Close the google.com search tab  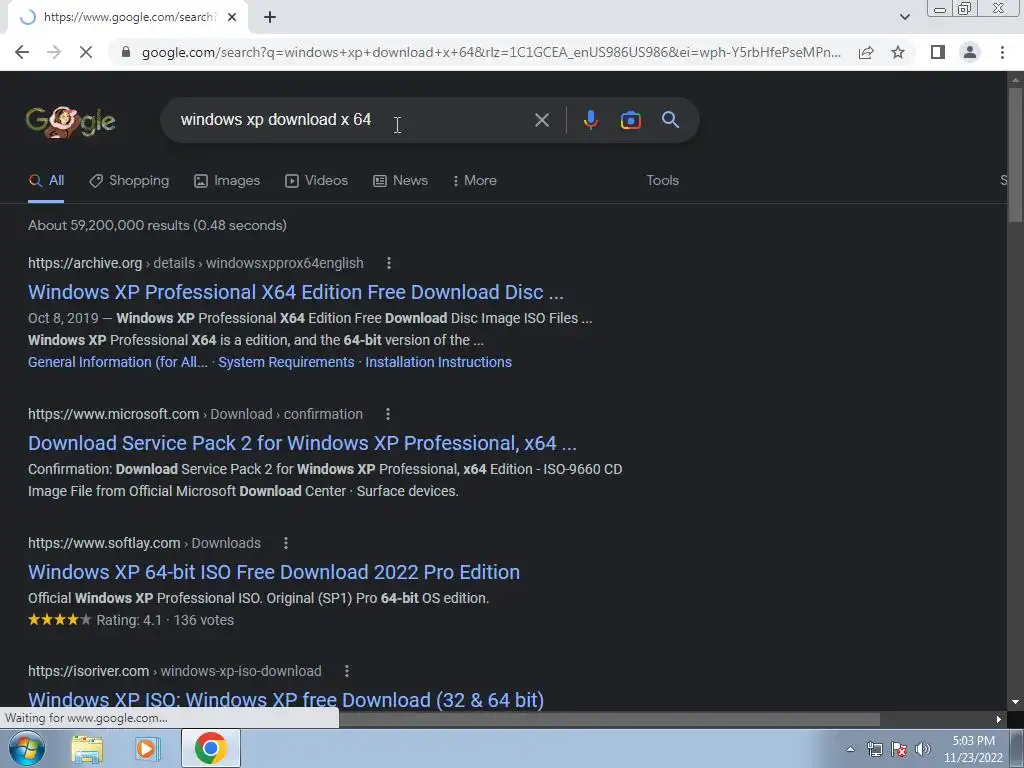coord(232,17)
